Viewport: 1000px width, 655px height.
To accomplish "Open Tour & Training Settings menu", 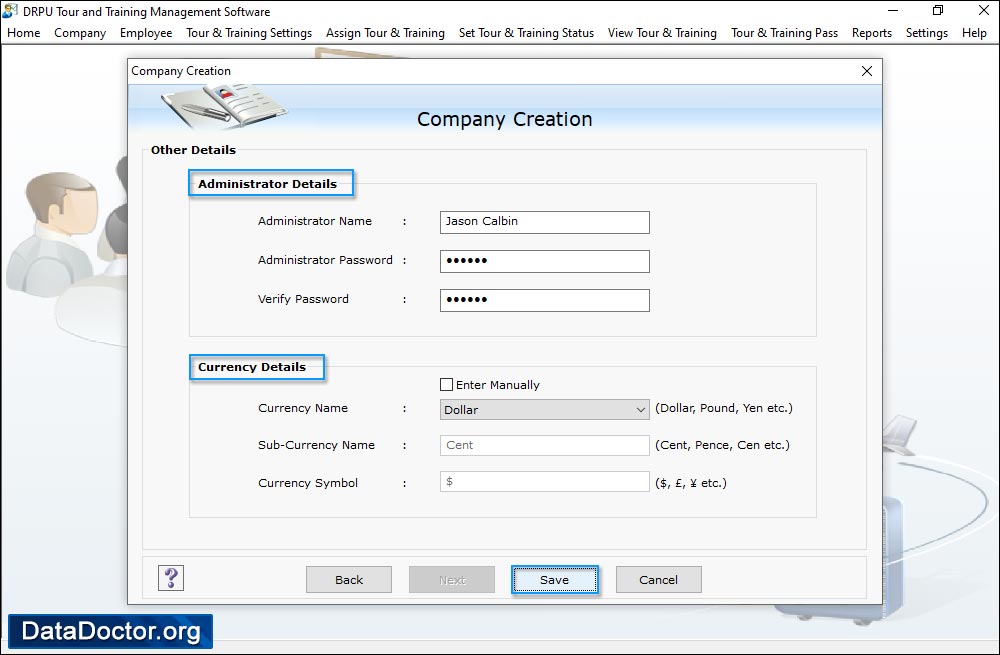I will 249,33.
